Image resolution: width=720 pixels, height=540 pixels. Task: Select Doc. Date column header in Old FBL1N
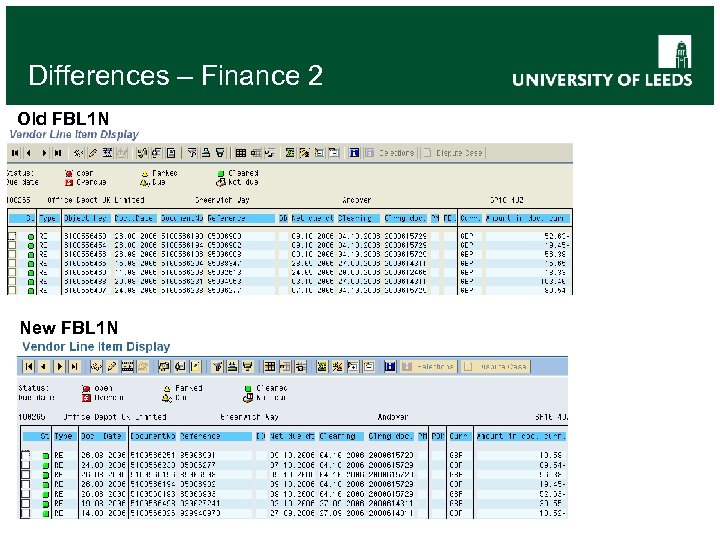tap(134, 219)
